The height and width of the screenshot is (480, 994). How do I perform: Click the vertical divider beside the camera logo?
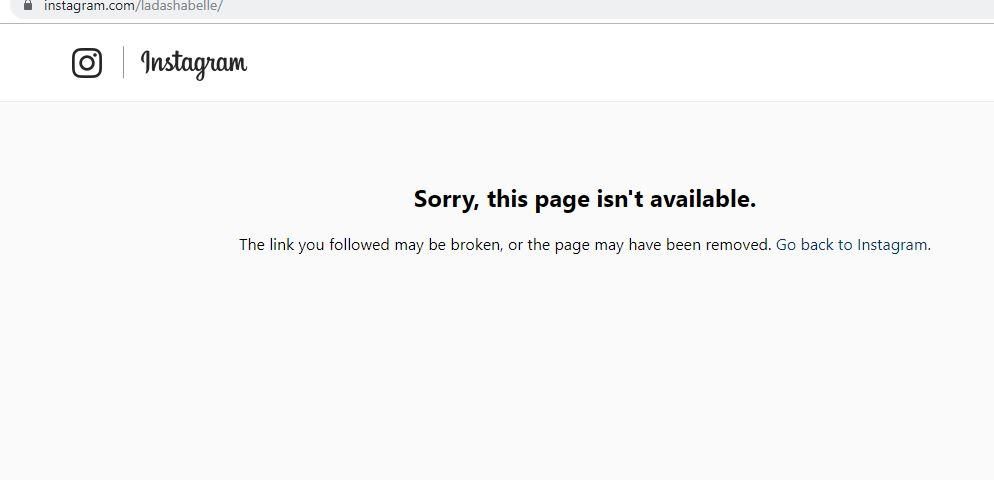pyautogui.click(x=123, y=63)
